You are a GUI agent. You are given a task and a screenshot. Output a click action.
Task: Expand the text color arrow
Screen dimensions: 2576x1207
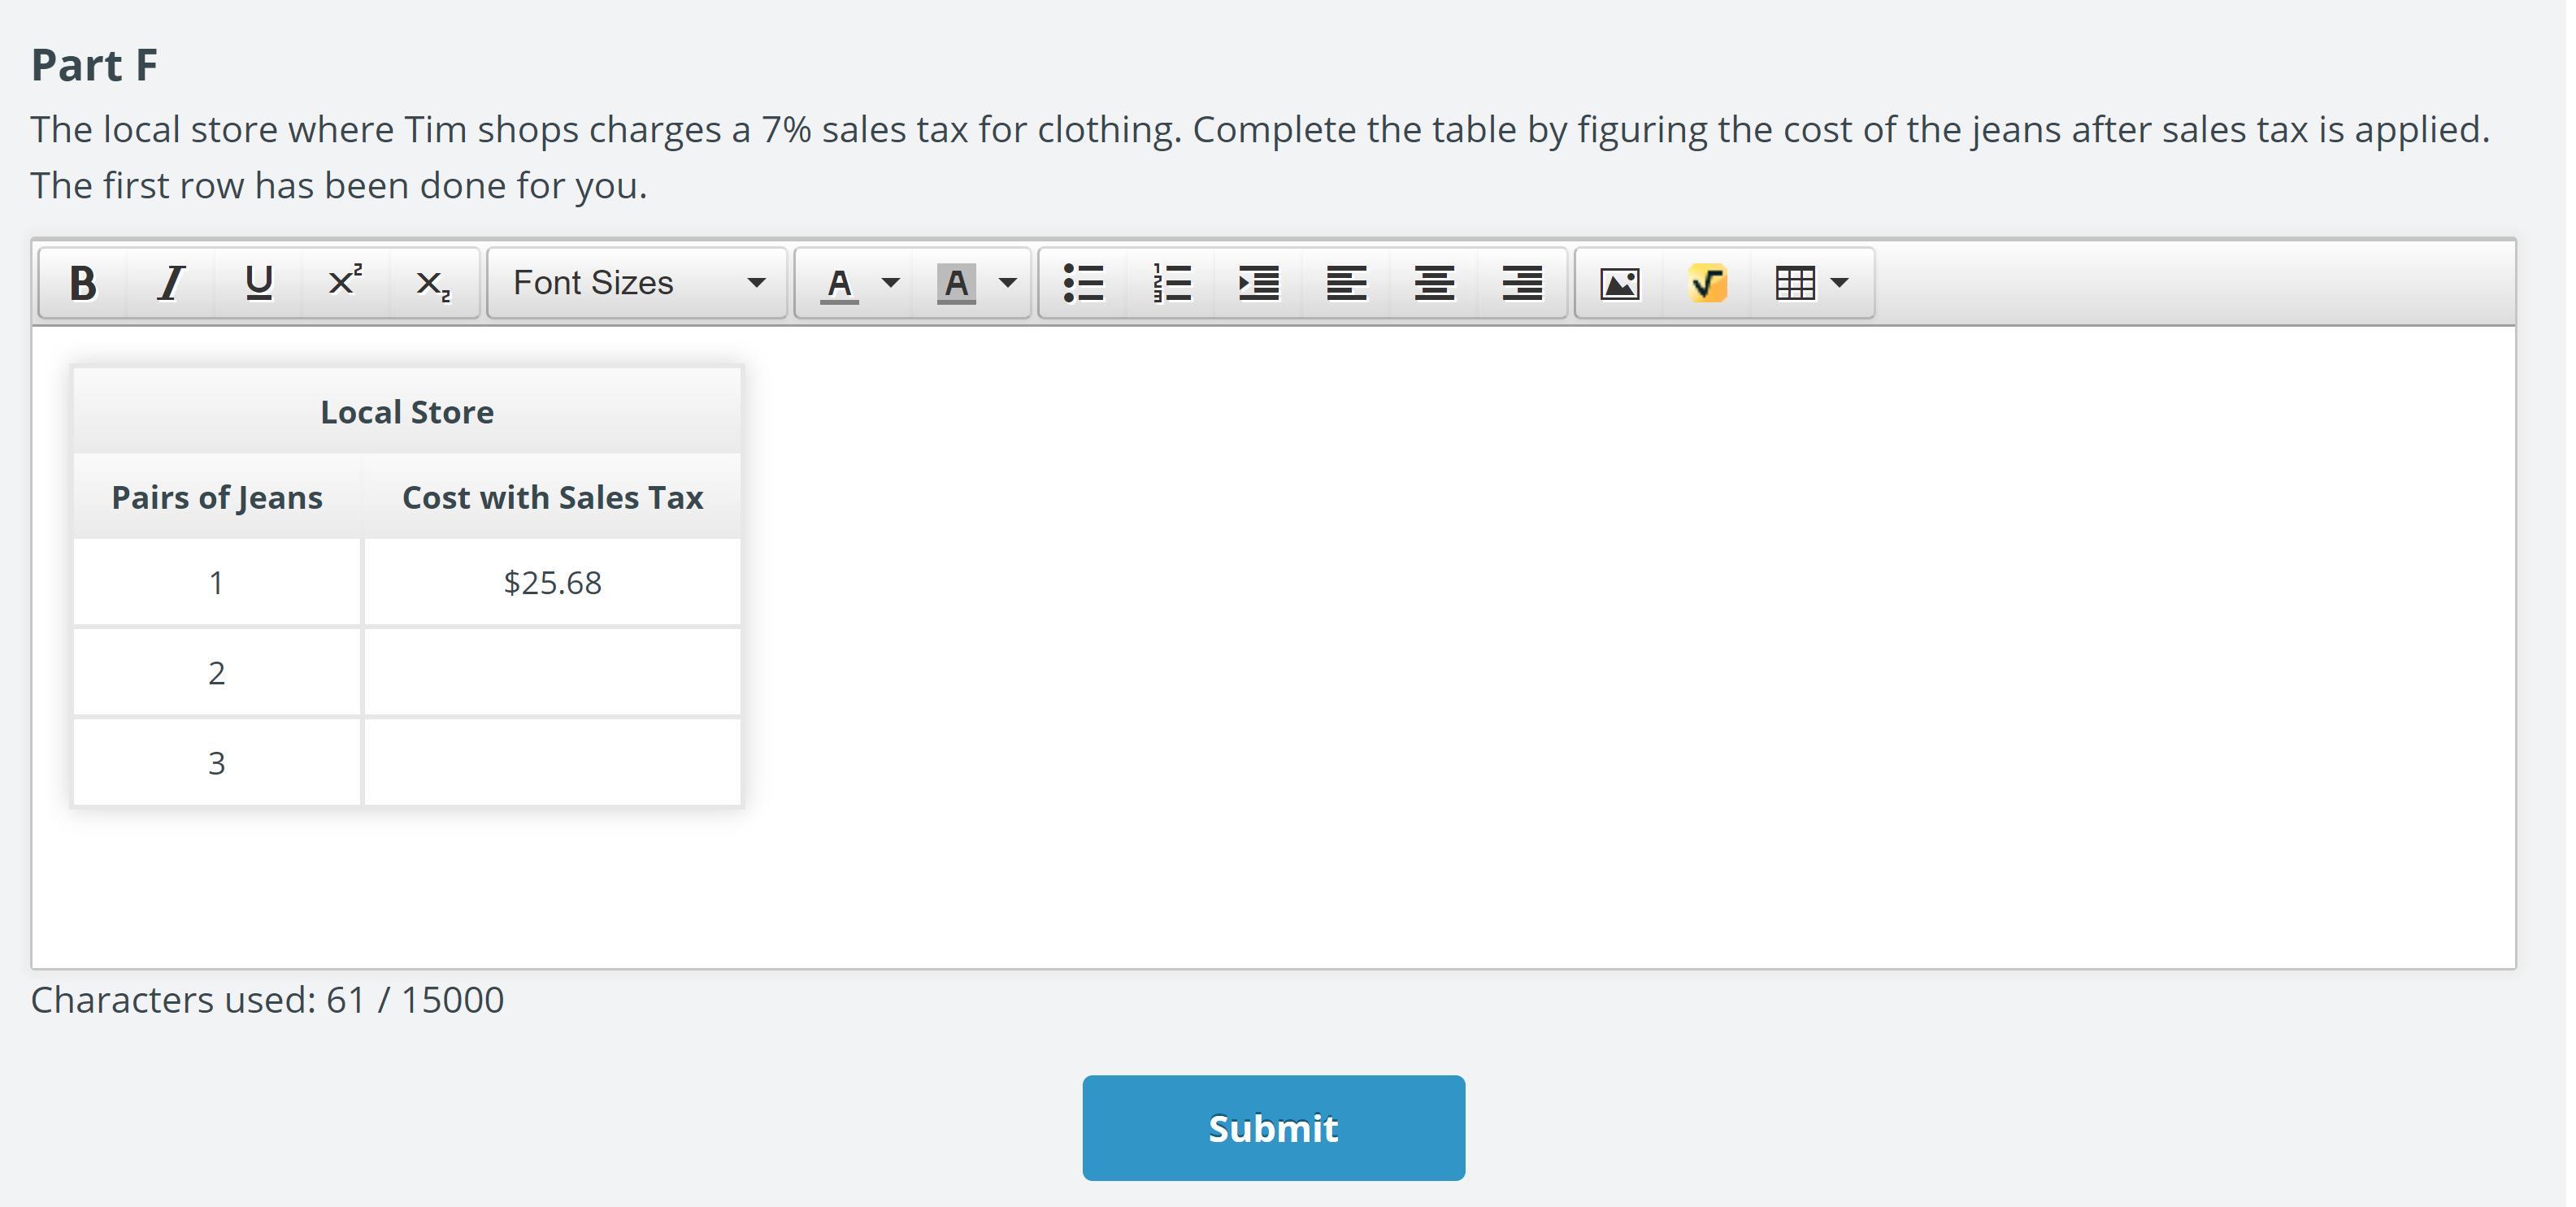[x=890, y=283]
